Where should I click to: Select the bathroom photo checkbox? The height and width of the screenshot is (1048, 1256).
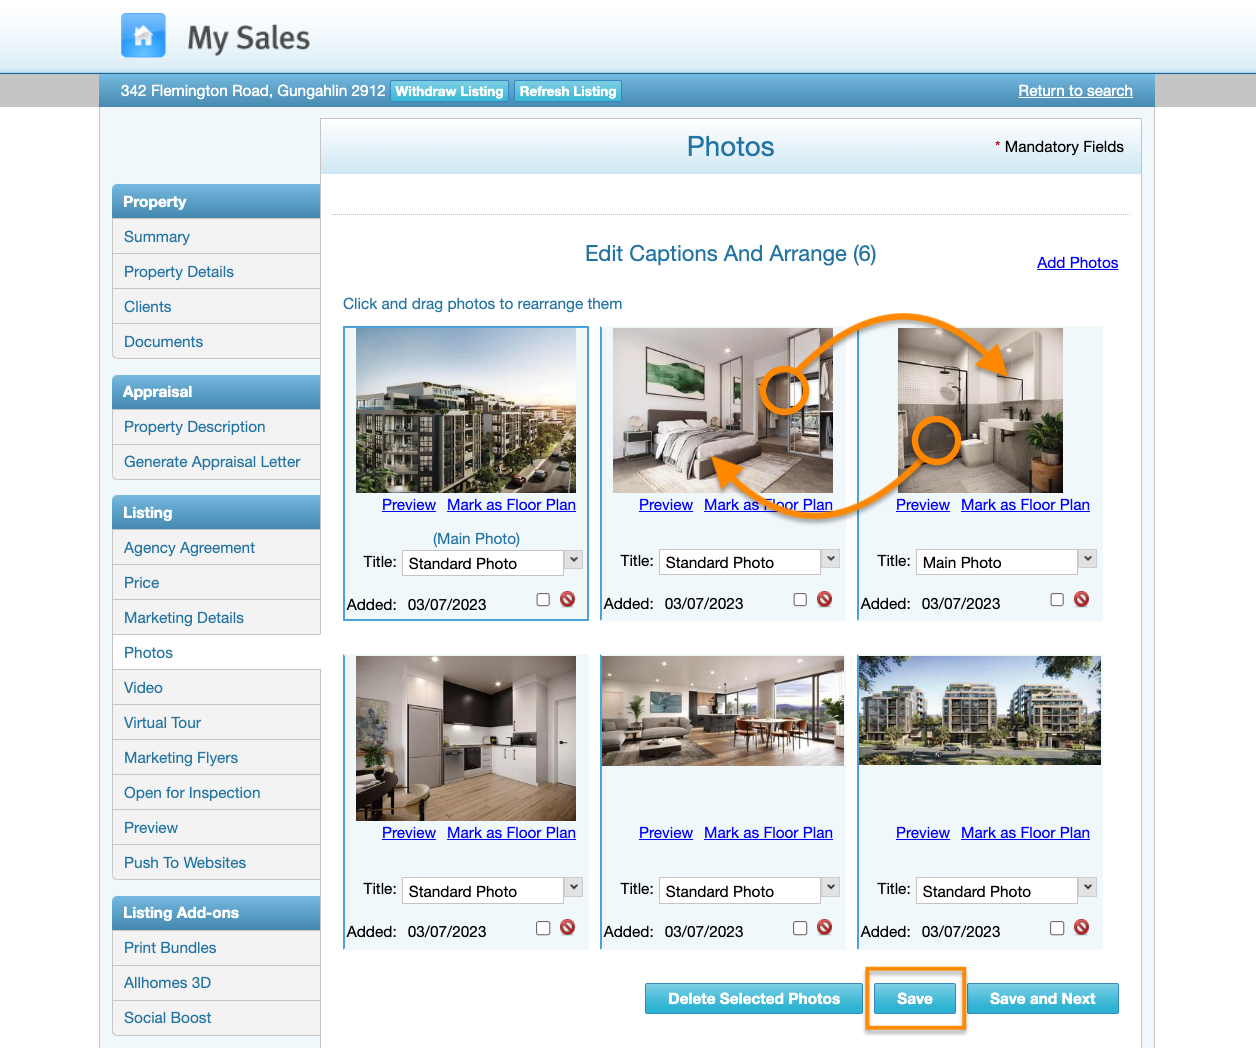tap(1057, 599)
